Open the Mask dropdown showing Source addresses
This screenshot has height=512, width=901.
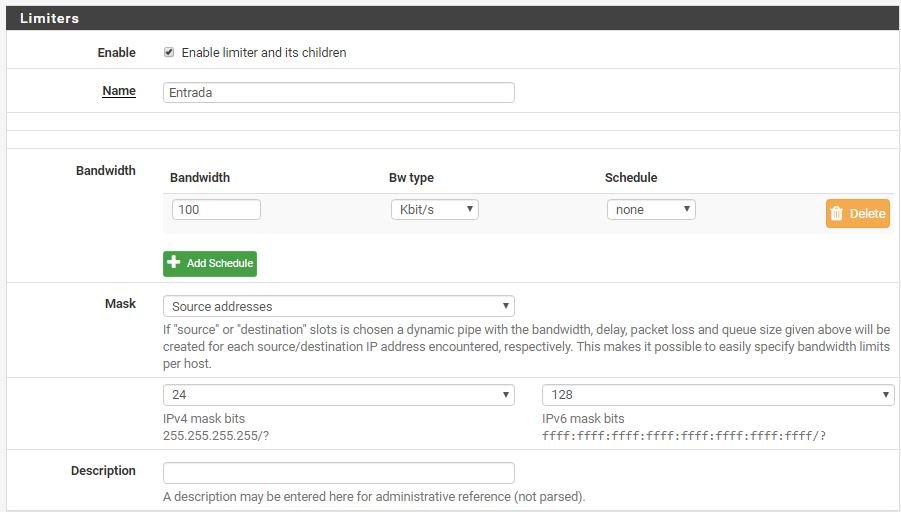[x=338, y=306]
